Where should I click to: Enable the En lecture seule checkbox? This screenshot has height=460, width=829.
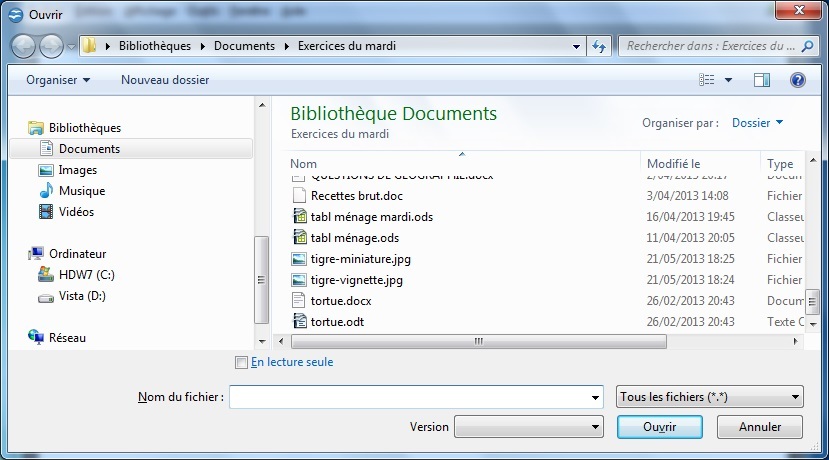(240, 362)
